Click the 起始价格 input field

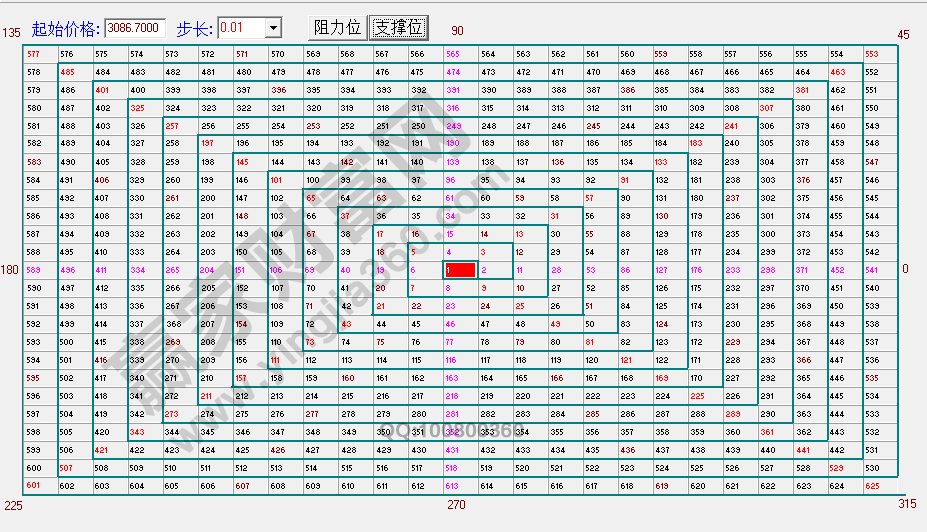pyautogui.click(x=135, y=28)
